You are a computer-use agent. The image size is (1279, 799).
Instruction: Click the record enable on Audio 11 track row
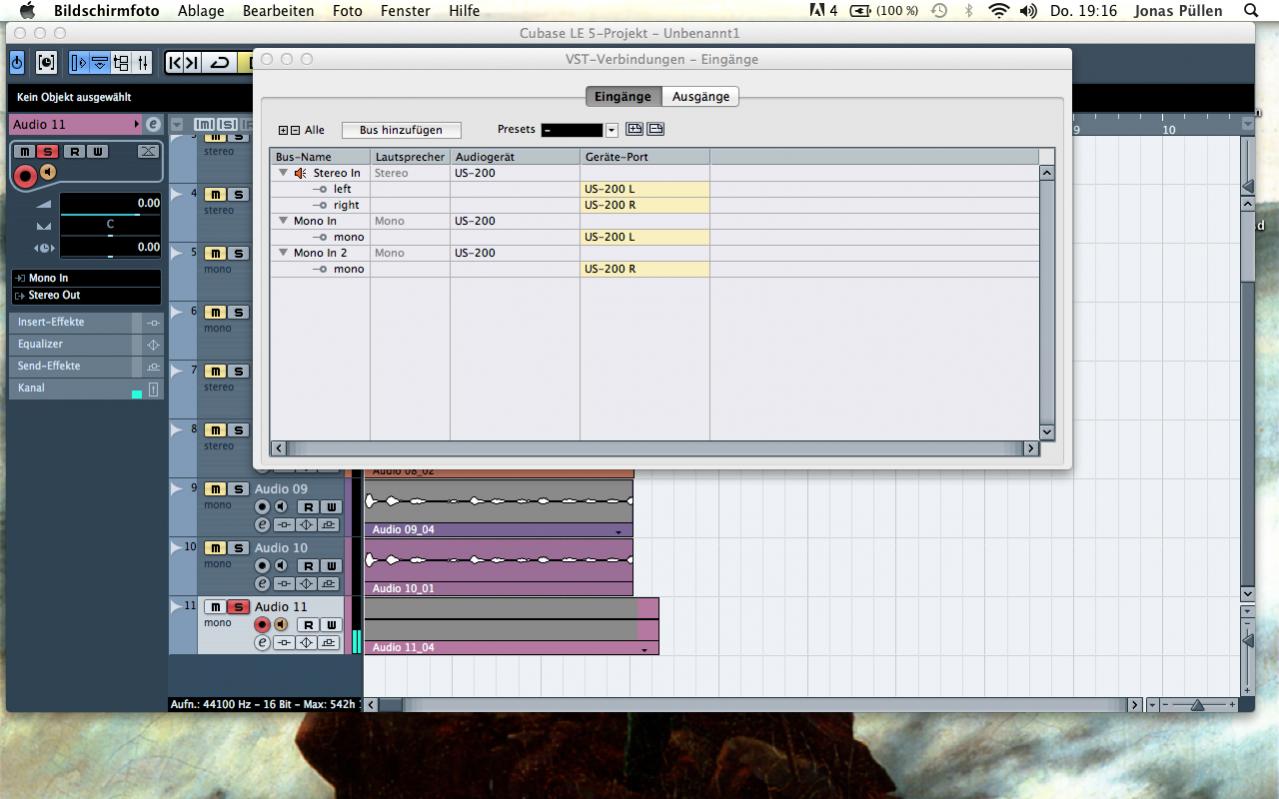[263, 624]
